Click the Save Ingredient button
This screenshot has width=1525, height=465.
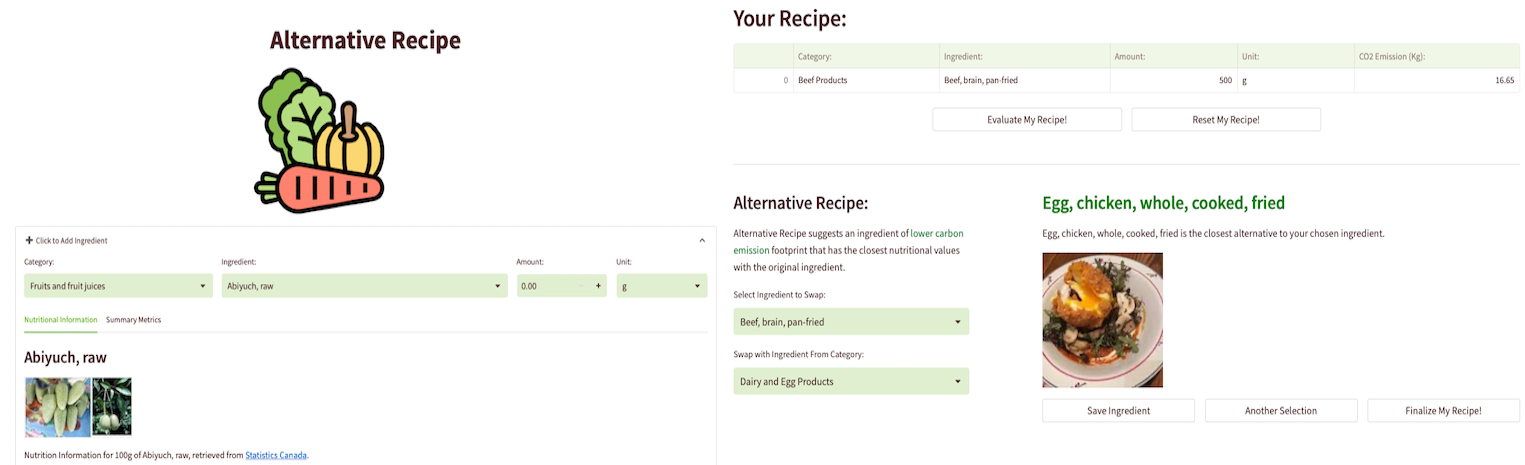click(x=1118, y=411)
